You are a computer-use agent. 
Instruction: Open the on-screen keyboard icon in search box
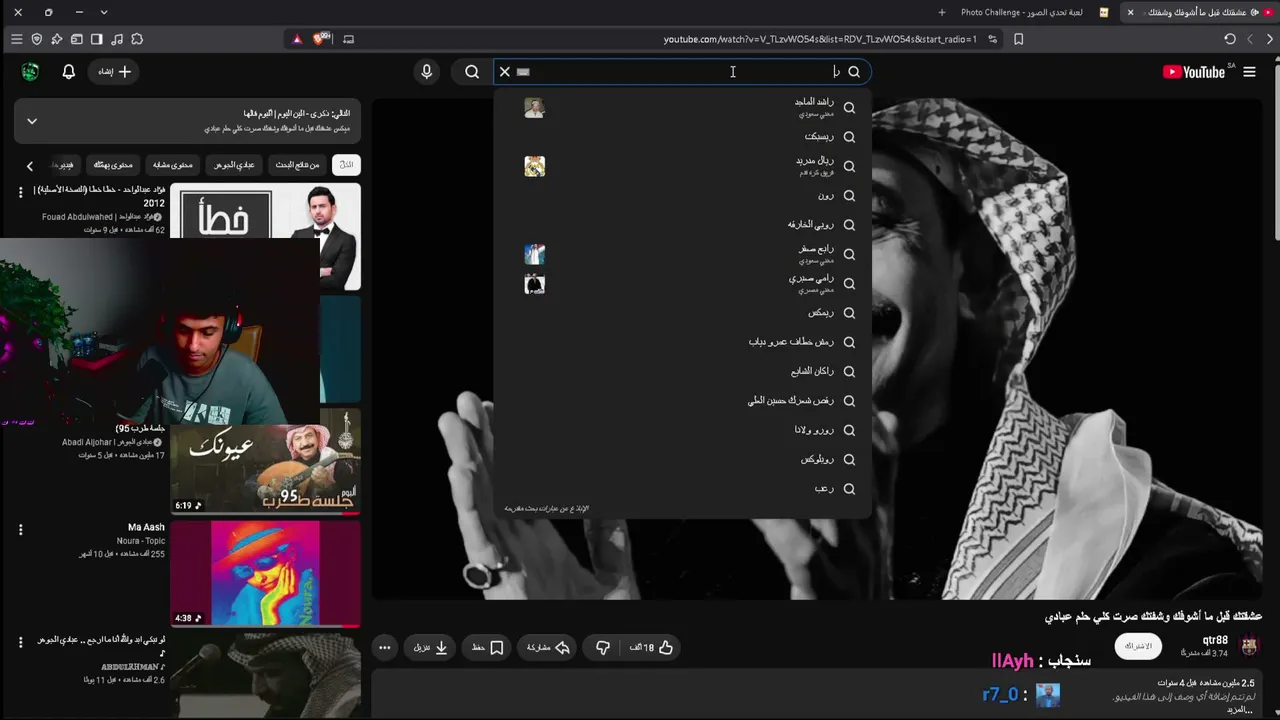click(x=523, y=72)
